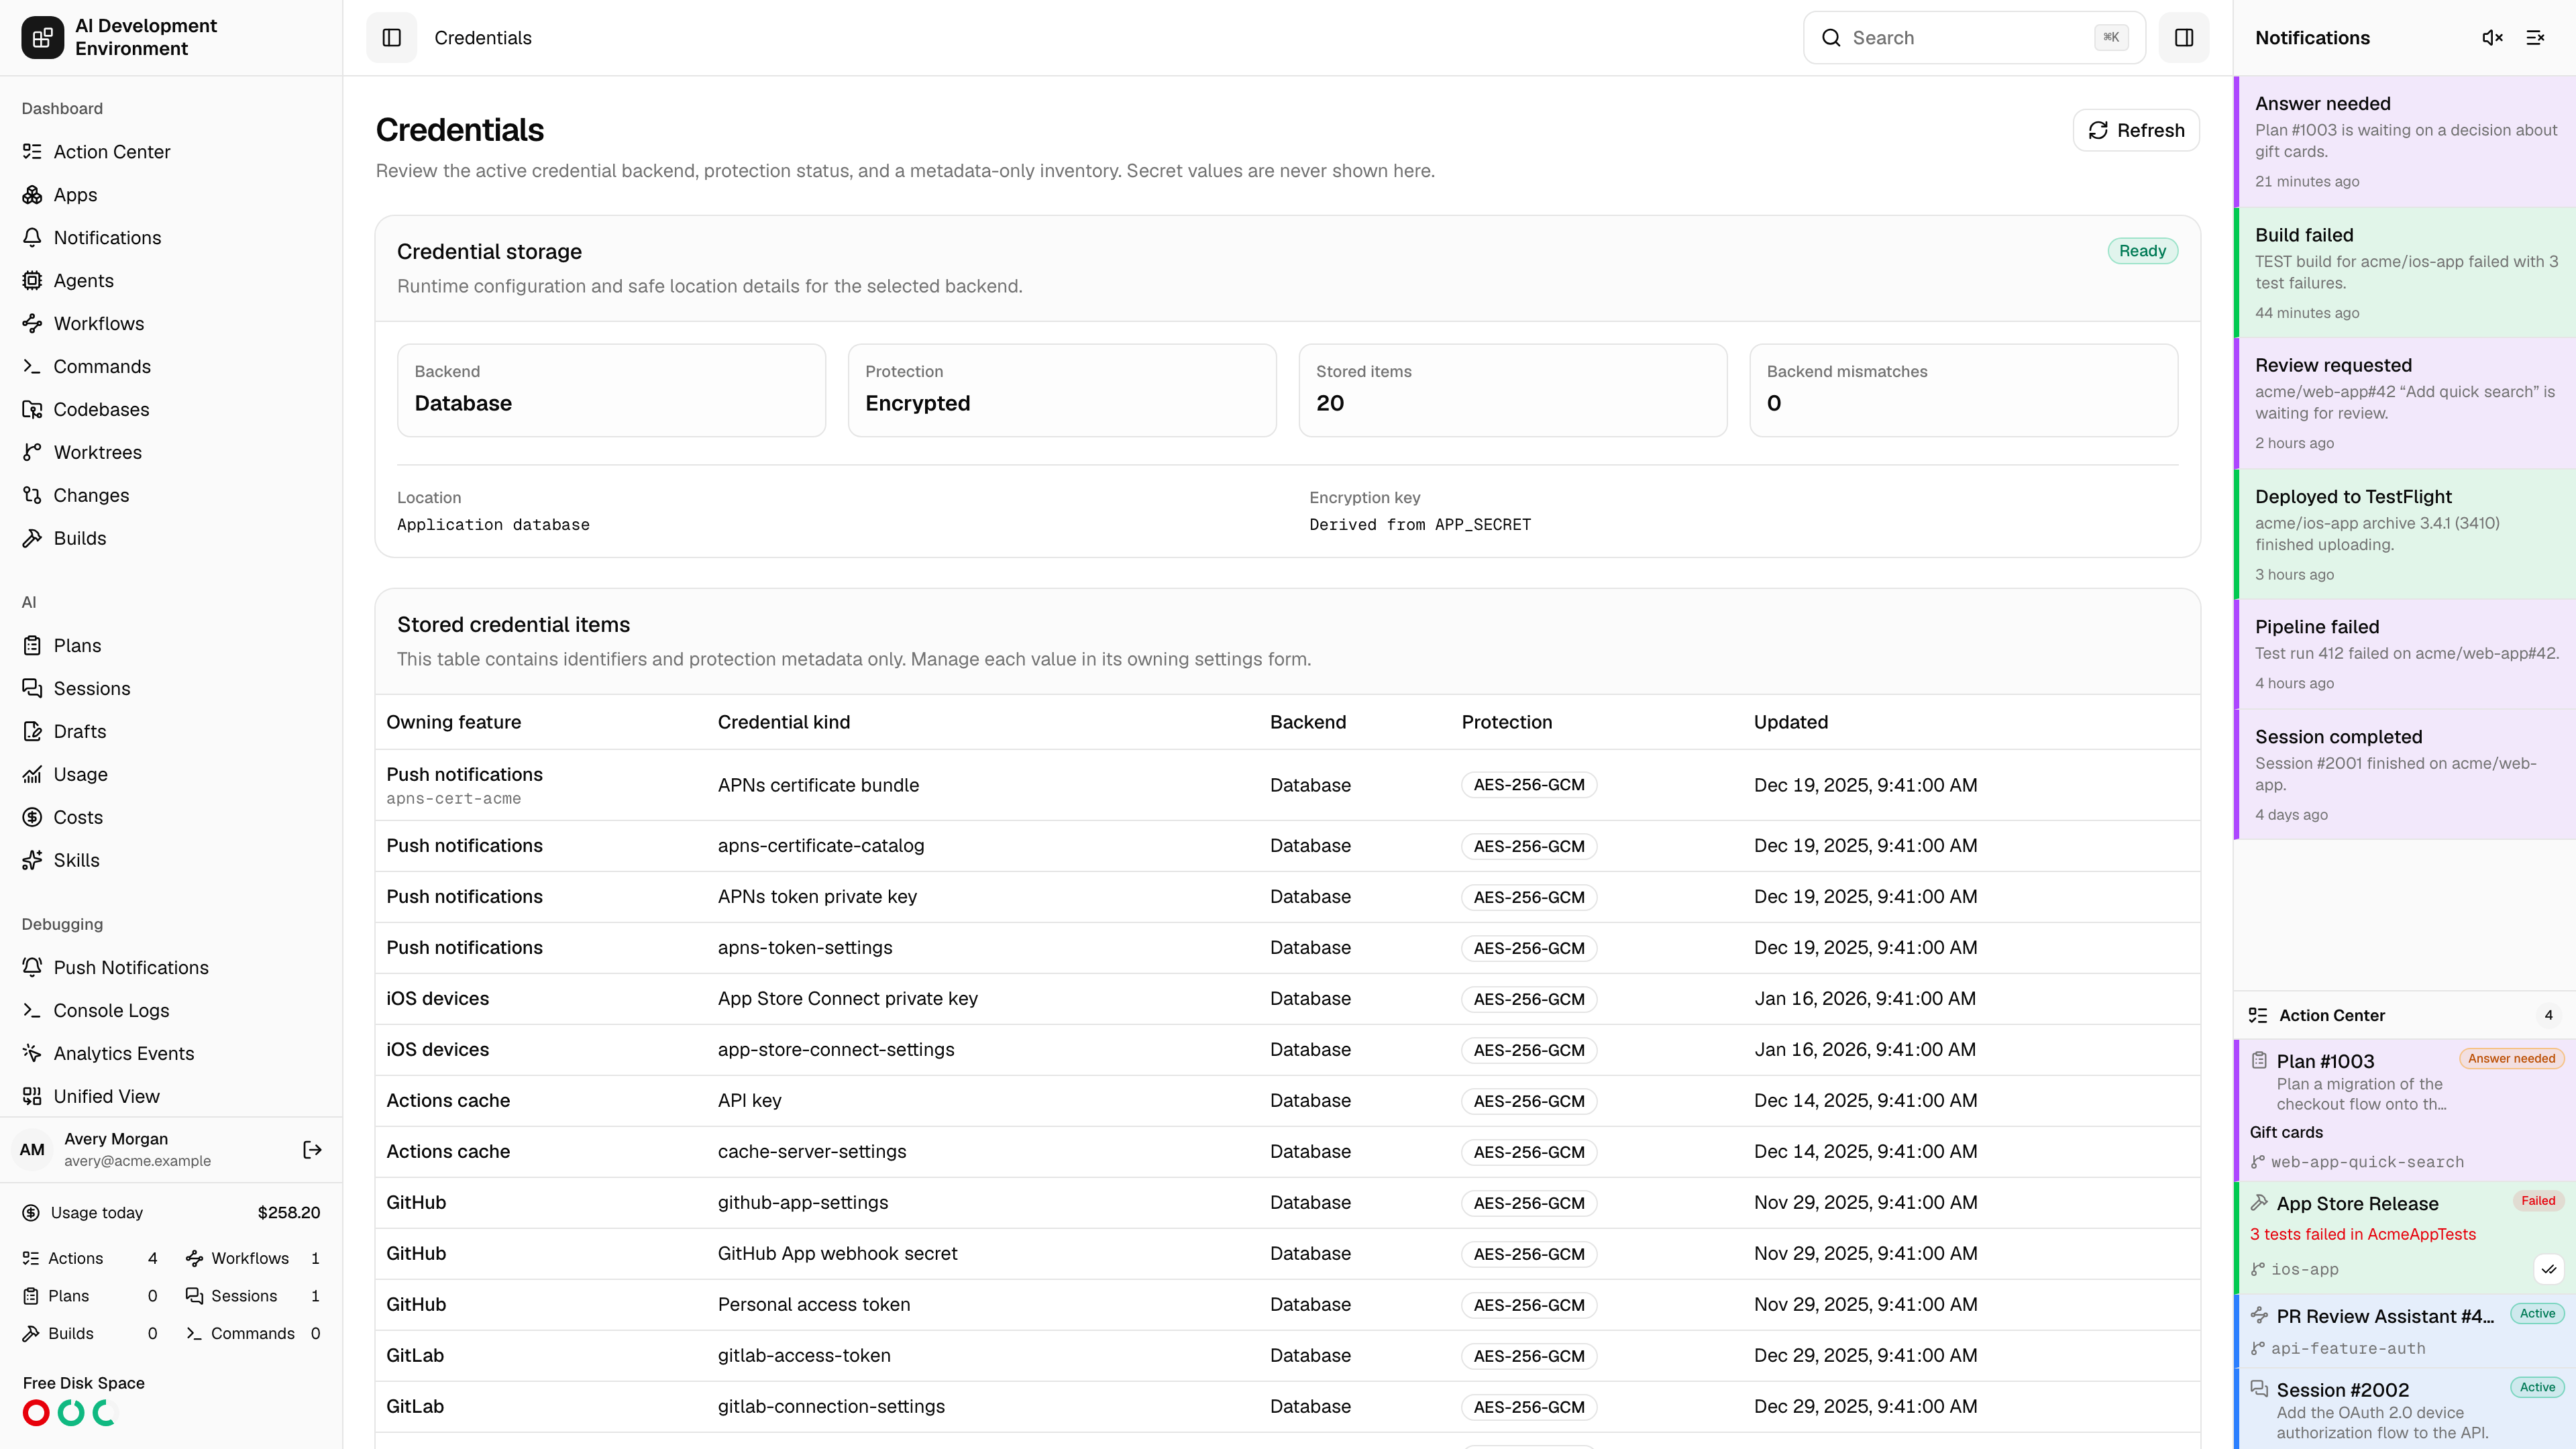Click the Owning feature column header

point(453,723)
